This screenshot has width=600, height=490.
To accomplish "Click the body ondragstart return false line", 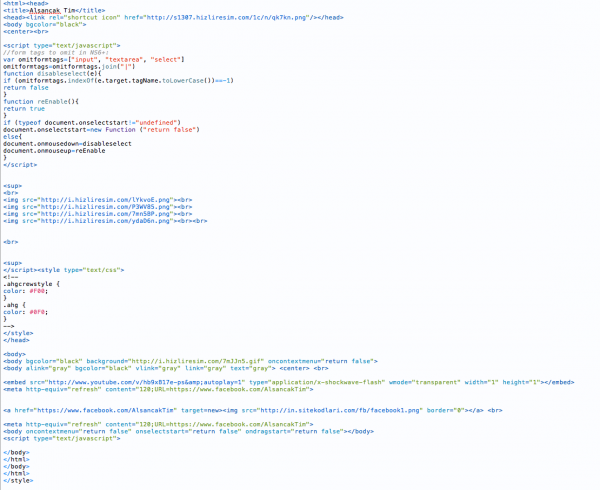I will click(188, 431).
